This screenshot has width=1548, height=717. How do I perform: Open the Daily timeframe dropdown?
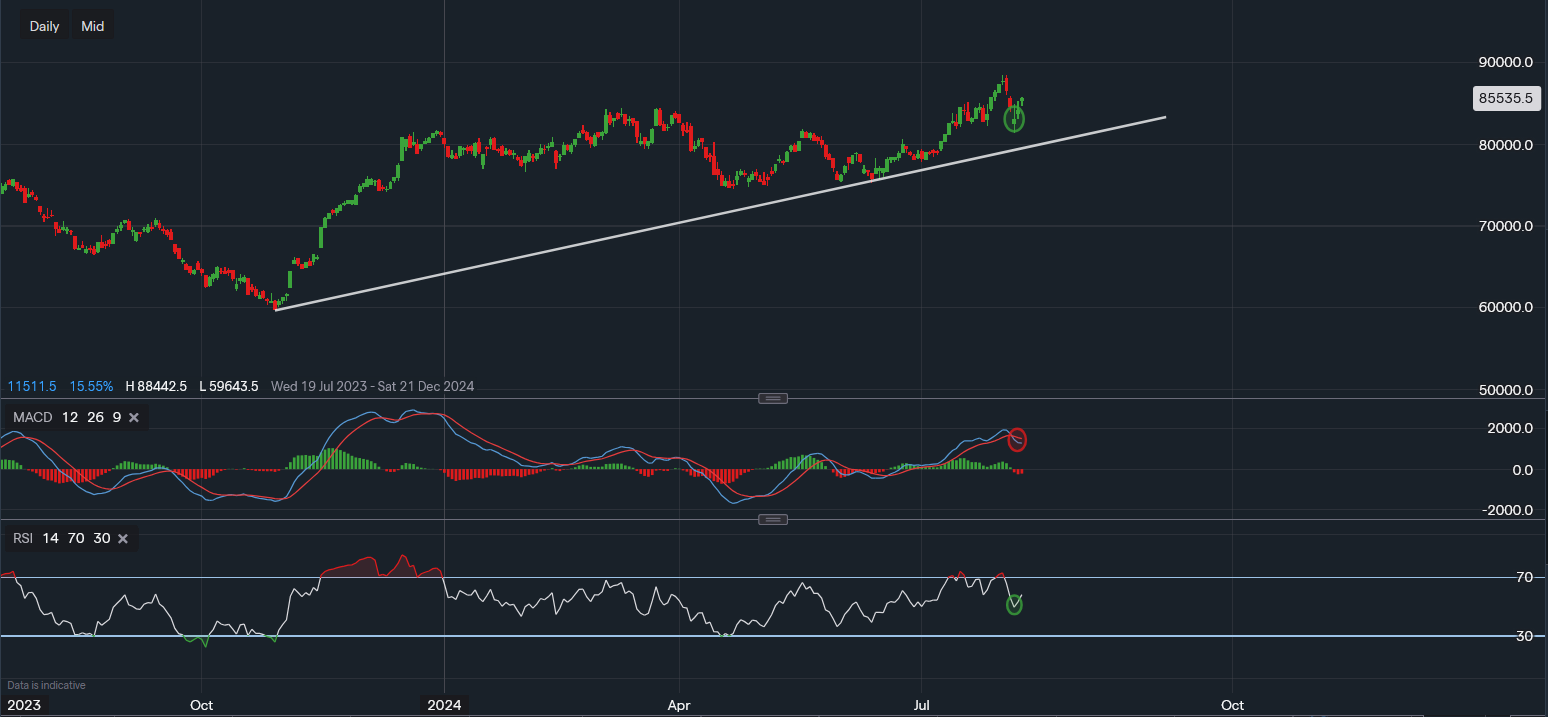[44, 26]
